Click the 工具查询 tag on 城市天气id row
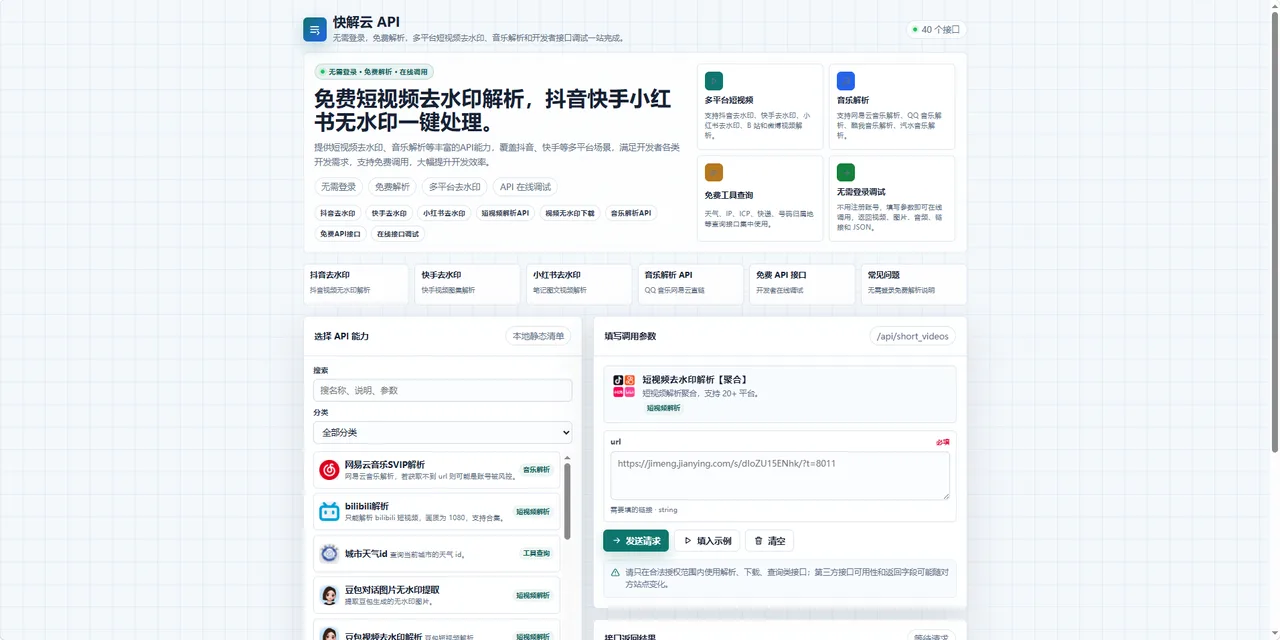 pyautogui.click(x=537, y=553)
